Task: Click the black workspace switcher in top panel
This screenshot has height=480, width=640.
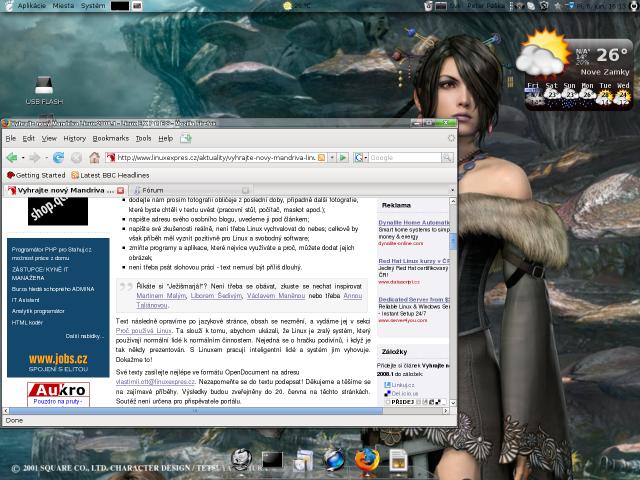Action: point(120,6)
